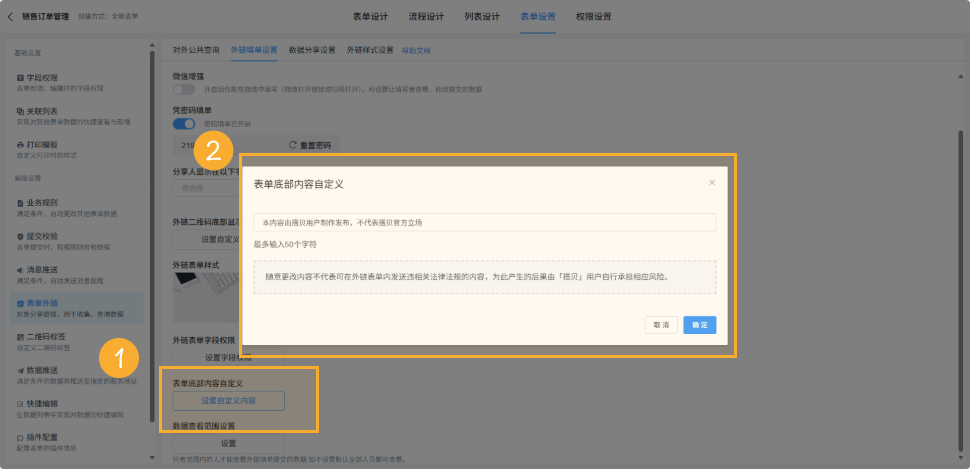Click 确定 in the dialog
970x469 pixels.
pyautogui.click(x=700, y=325)
